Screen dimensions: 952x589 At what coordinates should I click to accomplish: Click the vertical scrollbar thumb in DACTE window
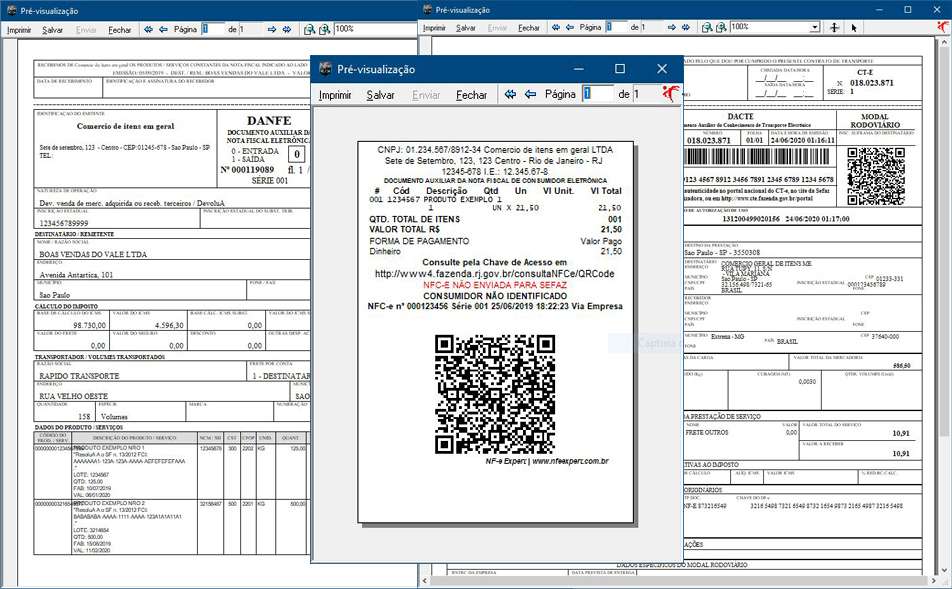point(944,242)
